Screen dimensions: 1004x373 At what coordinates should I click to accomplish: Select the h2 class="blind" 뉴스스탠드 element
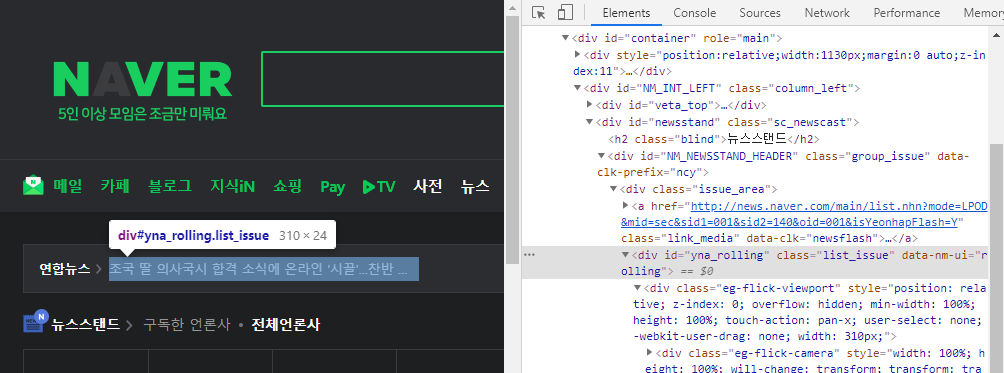pyautogui.click(x=714, y=138)
